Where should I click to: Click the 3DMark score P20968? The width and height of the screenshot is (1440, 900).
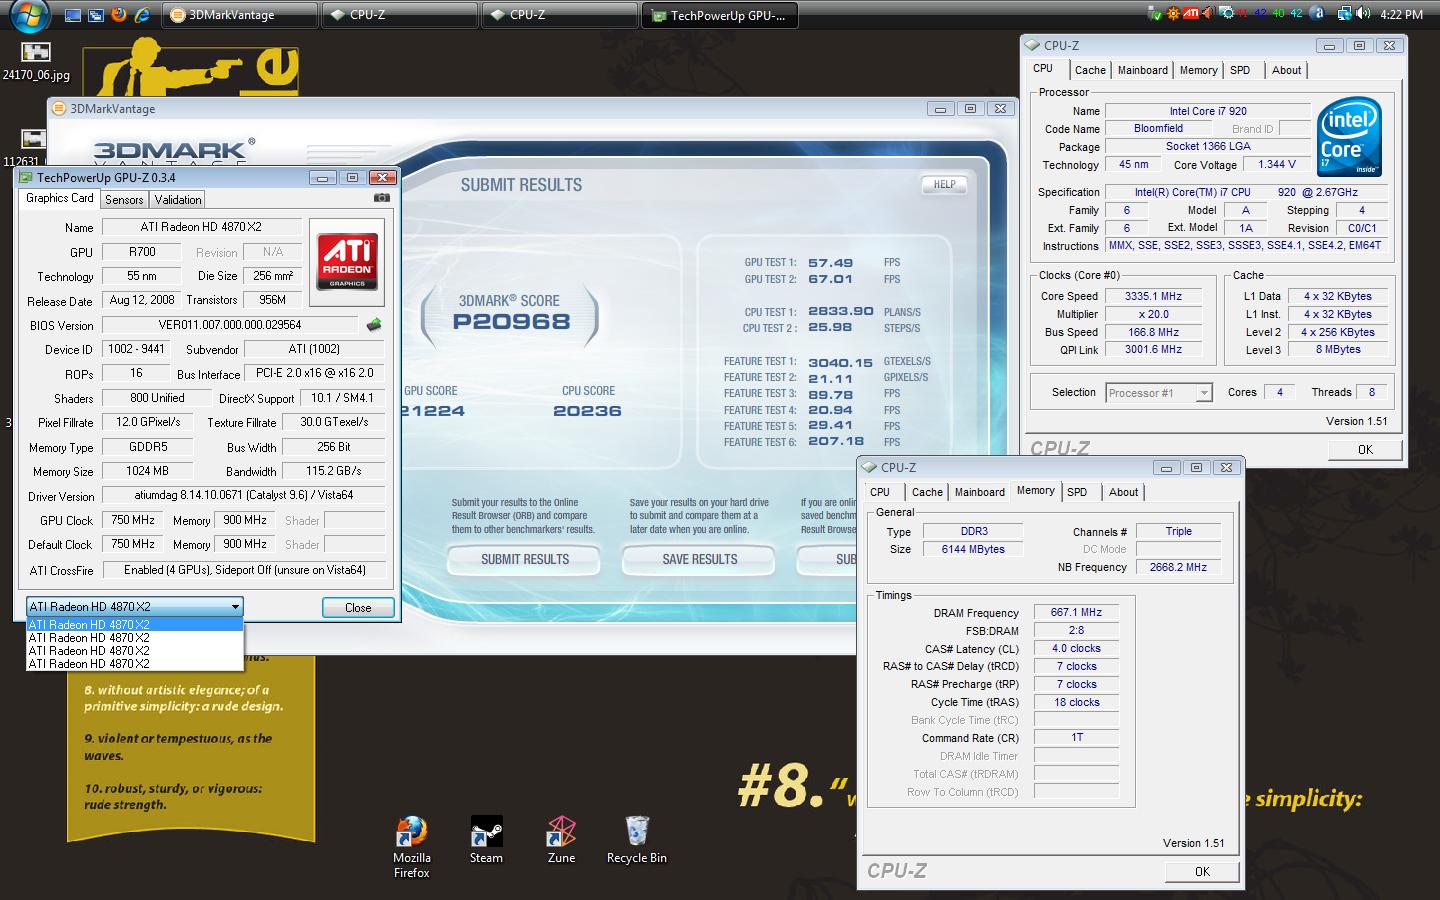click(x=511, y=322)
